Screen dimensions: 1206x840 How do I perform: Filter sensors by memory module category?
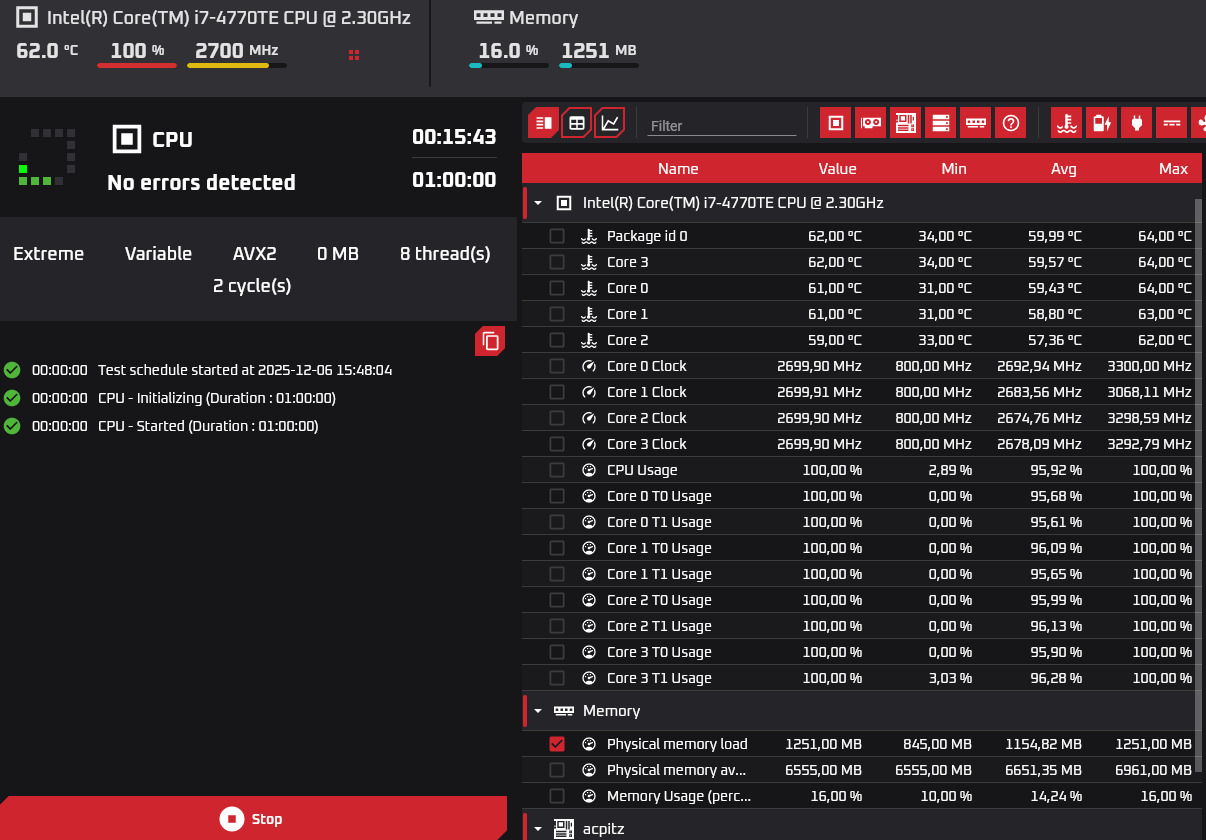(x=975, y=123)
